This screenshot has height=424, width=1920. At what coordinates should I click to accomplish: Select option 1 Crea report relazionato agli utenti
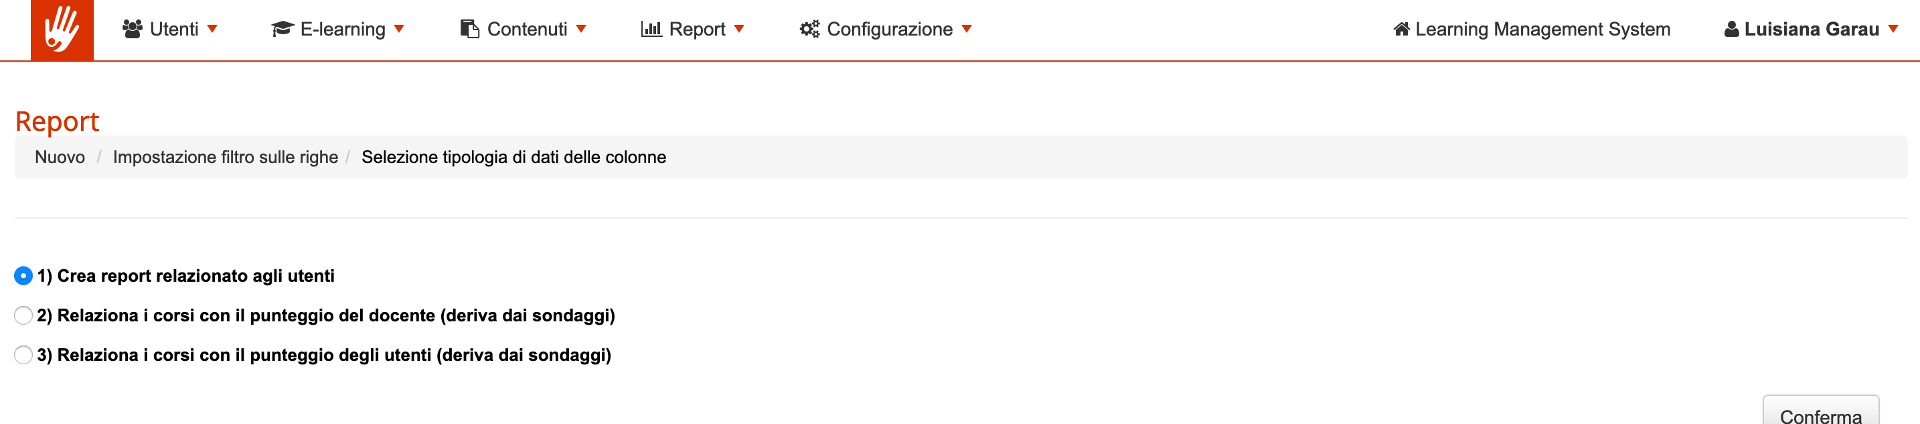pos(24,276)
